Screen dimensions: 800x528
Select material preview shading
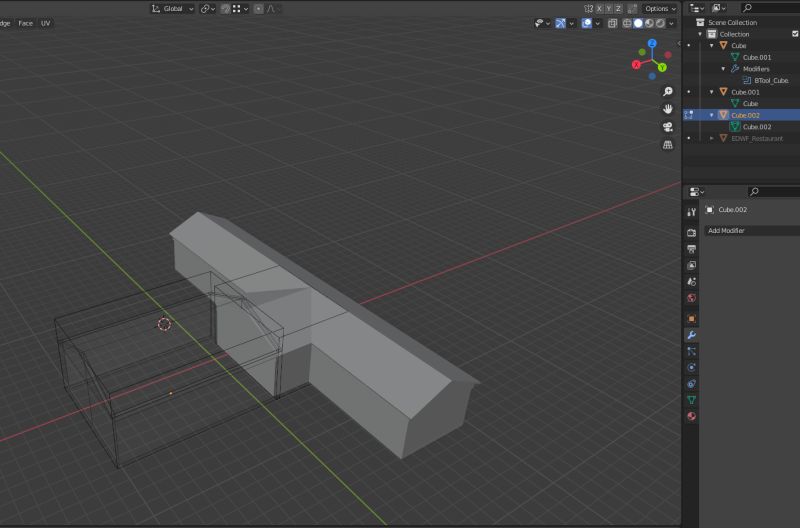[x=649, y=23]
